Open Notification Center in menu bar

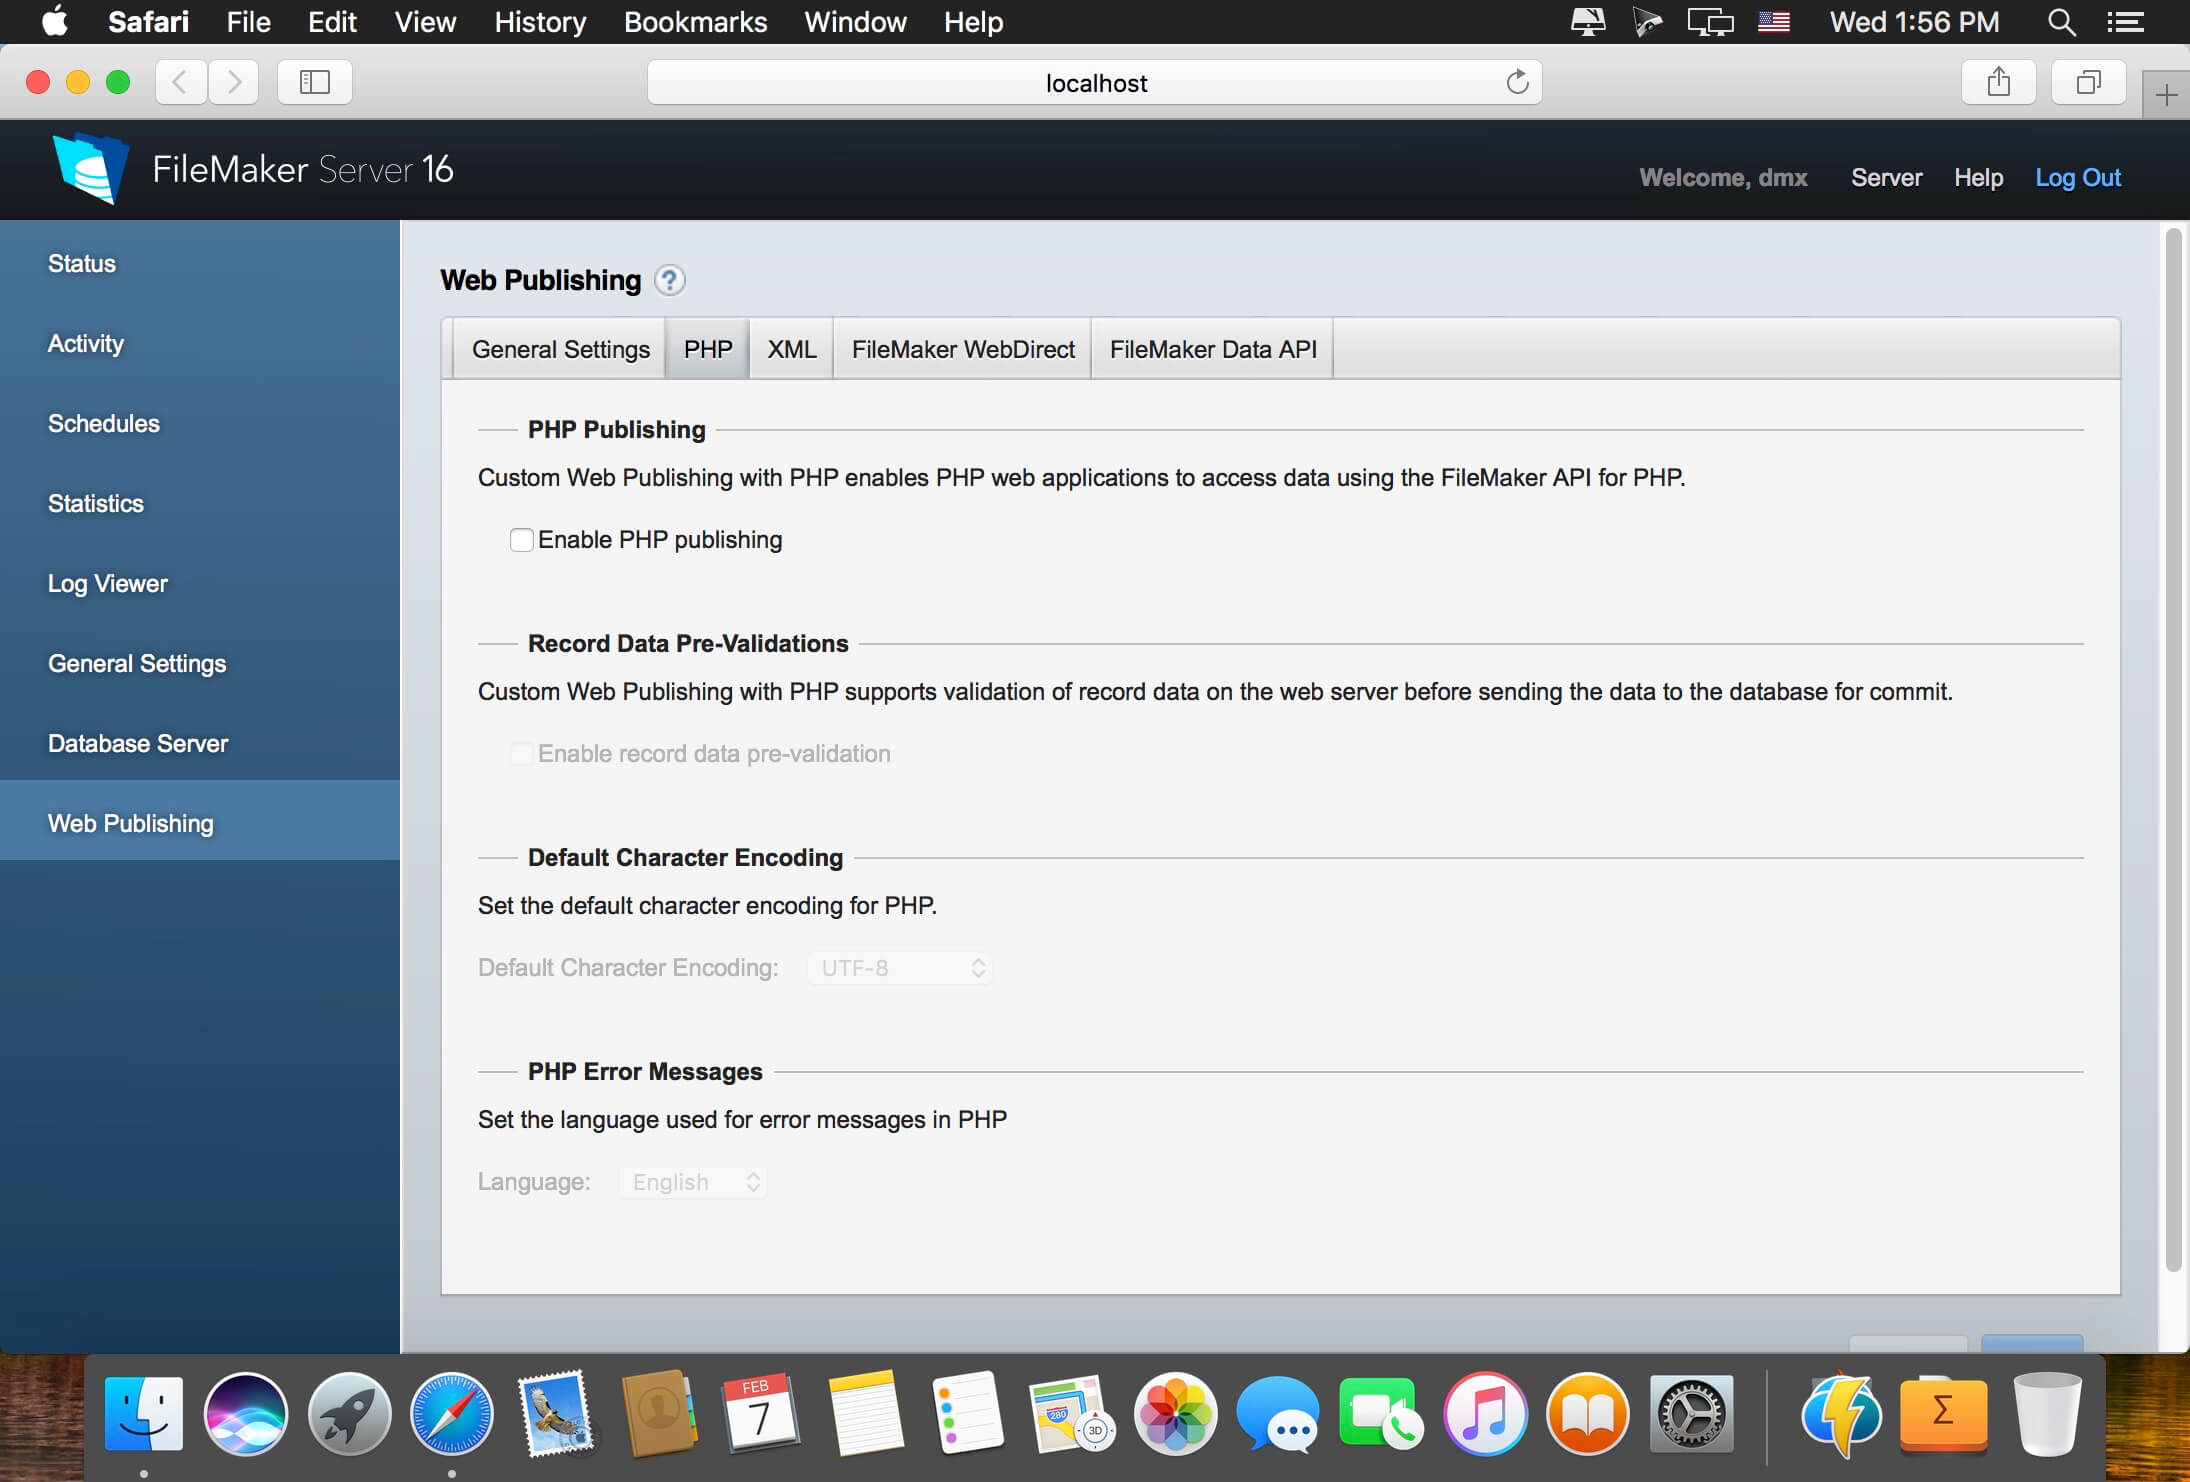[2126, 22]
